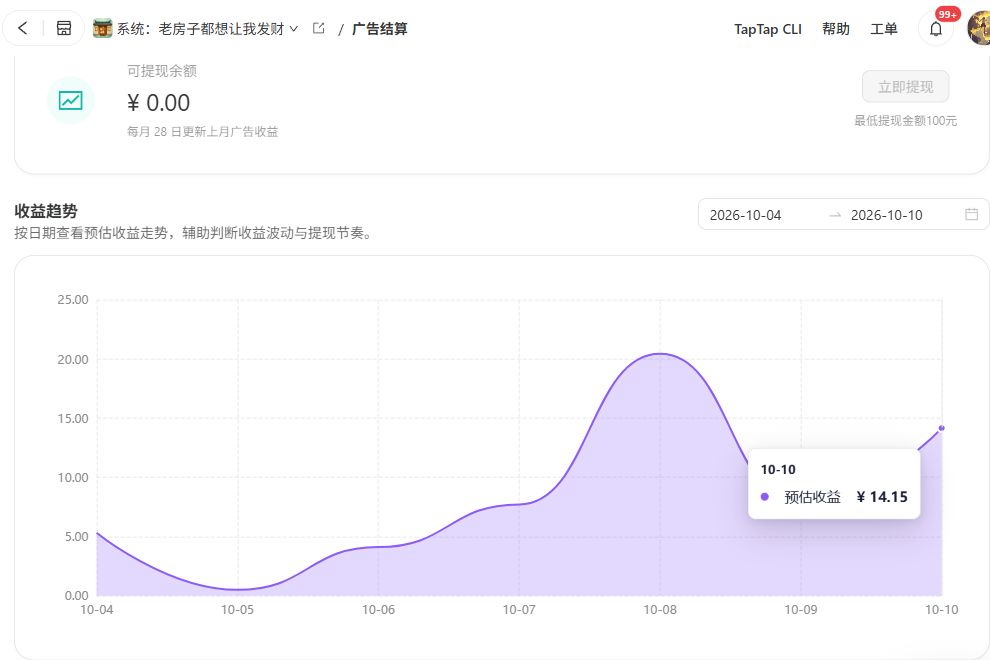Viewport: 990px width, 660px height.
Task: Click the revenue chart icon
Action: click(x=71, y=100)
